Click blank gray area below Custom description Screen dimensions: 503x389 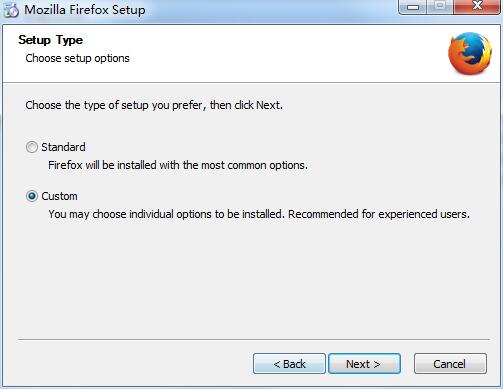(253, 280)
